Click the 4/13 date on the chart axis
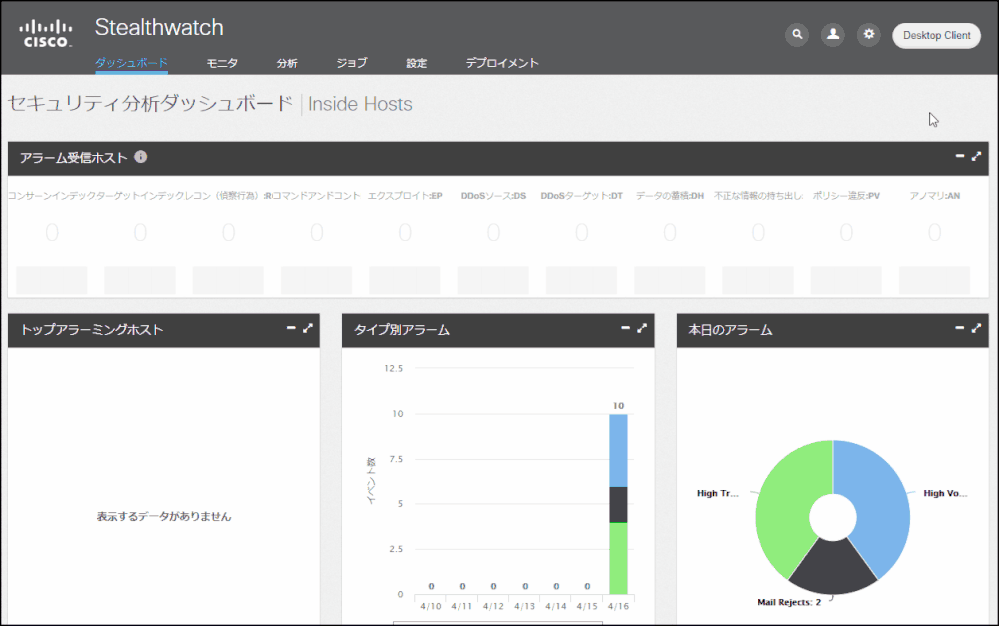 click(x=524, y=606)
